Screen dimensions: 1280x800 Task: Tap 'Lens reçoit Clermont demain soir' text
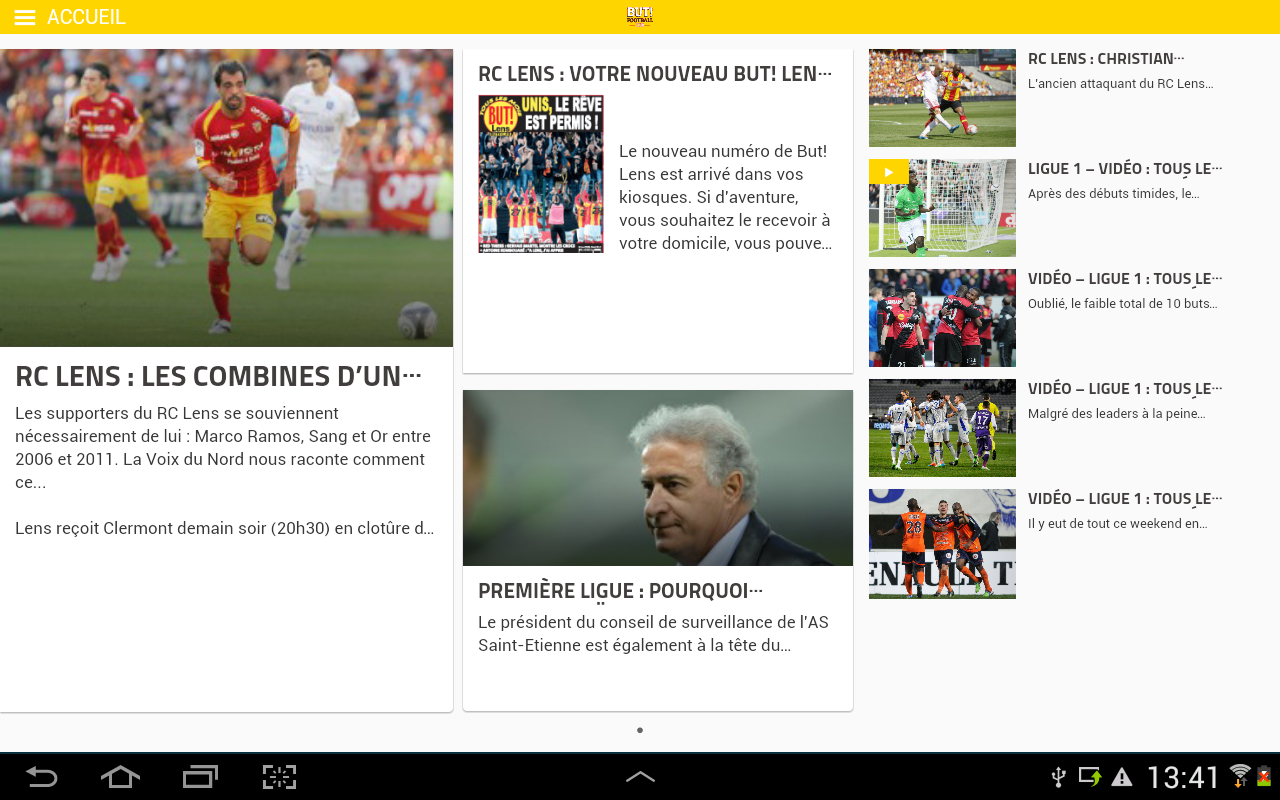[225, 528]
